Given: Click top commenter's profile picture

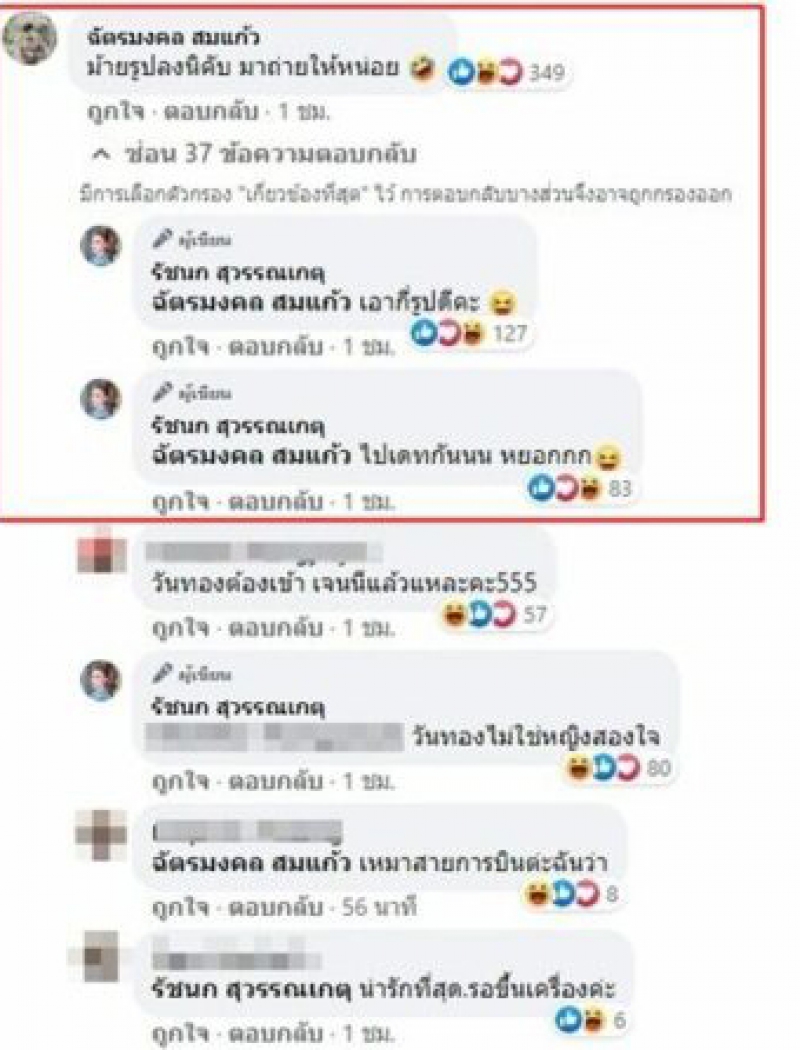Looking at the screenshot, I should [29, 38].
